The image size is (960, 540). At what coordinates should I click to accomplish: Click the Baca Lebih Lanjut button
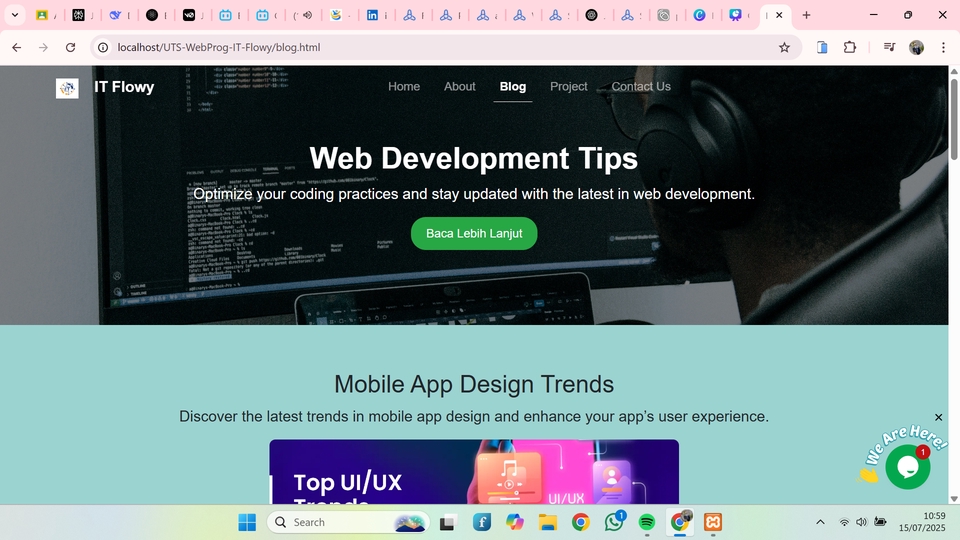[474, 233]
